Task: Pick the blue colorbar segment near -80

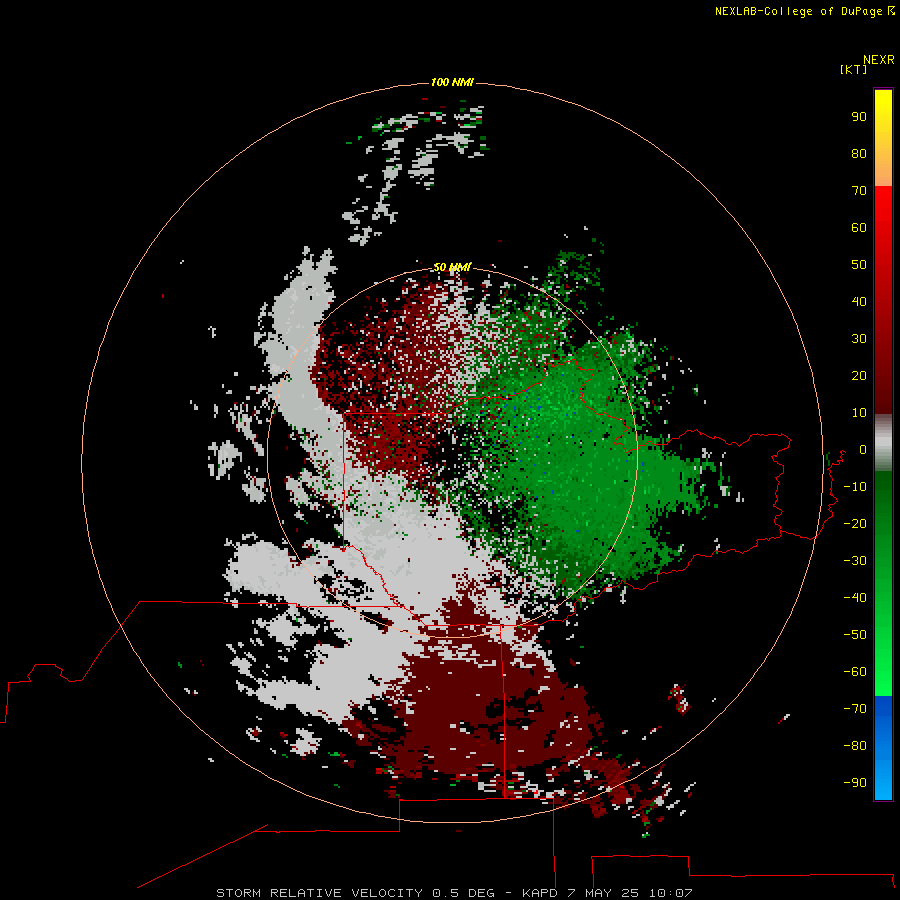Action: click(883, 747)
